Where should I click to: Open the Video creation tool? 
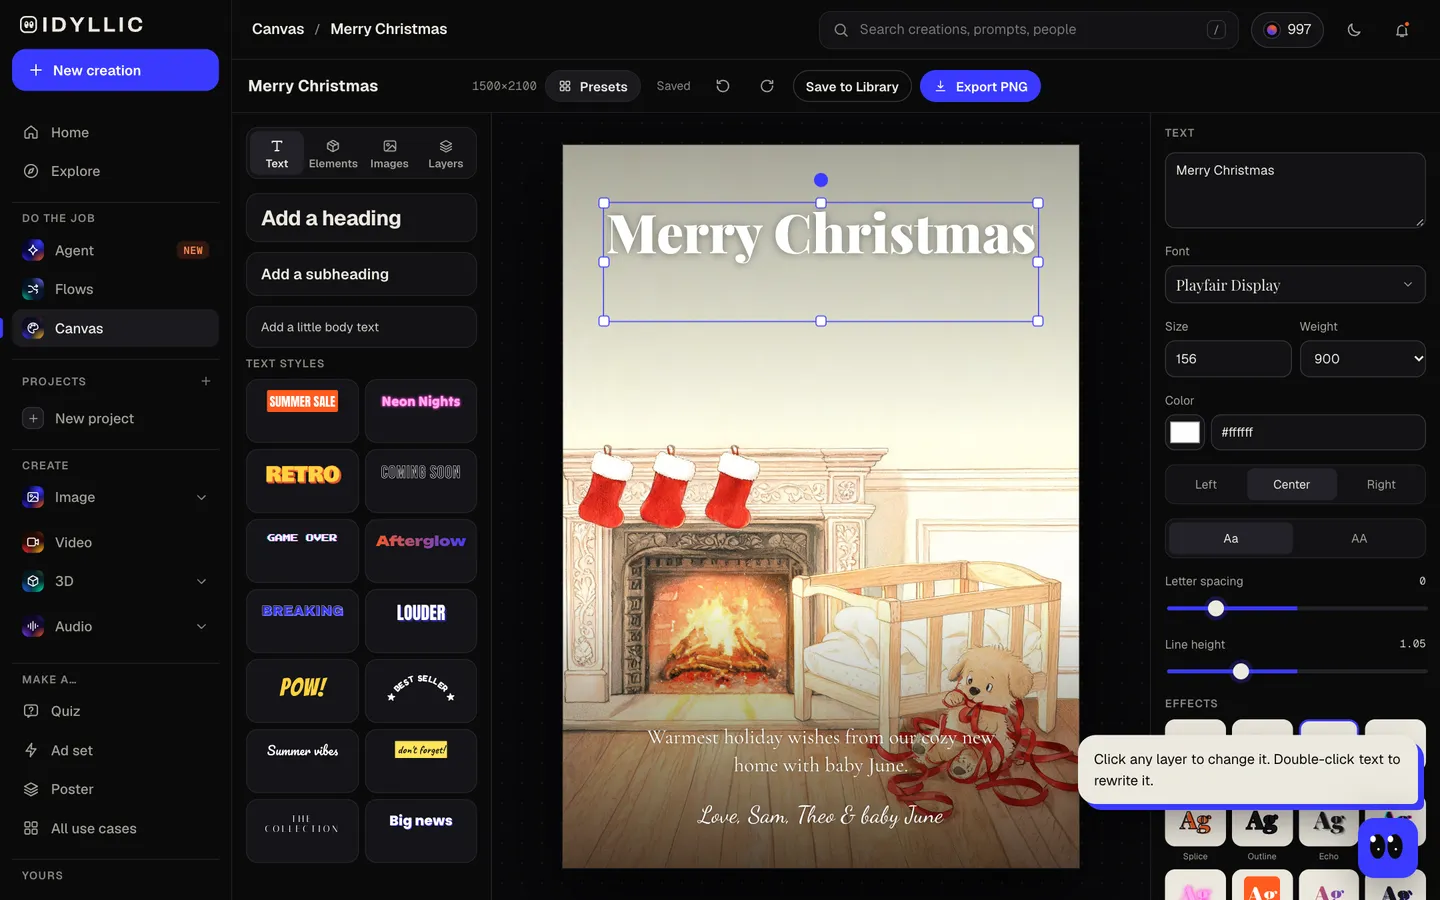pyautogui.click(x=115, y=542)
